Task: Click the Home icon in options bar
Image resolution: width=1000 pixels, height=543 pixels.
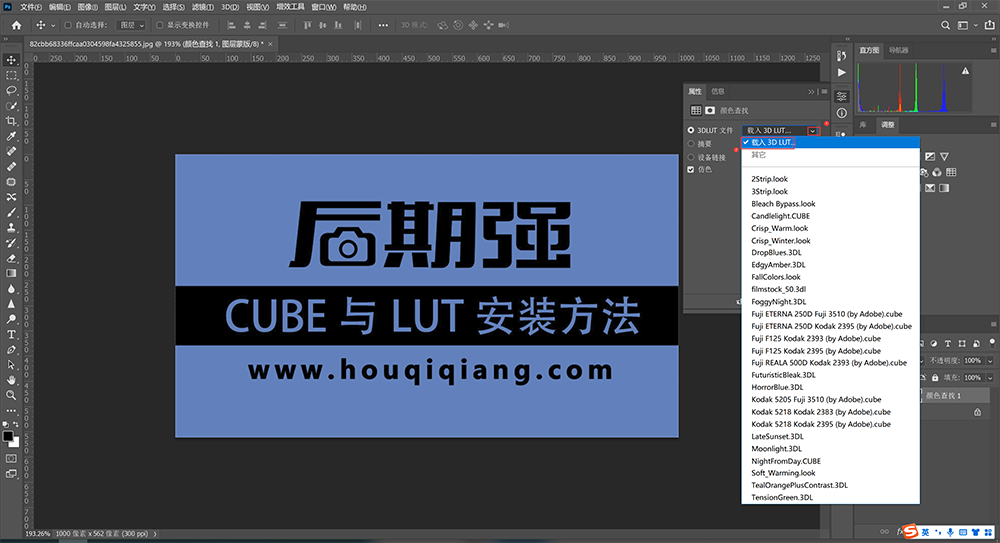Action: 17,26
